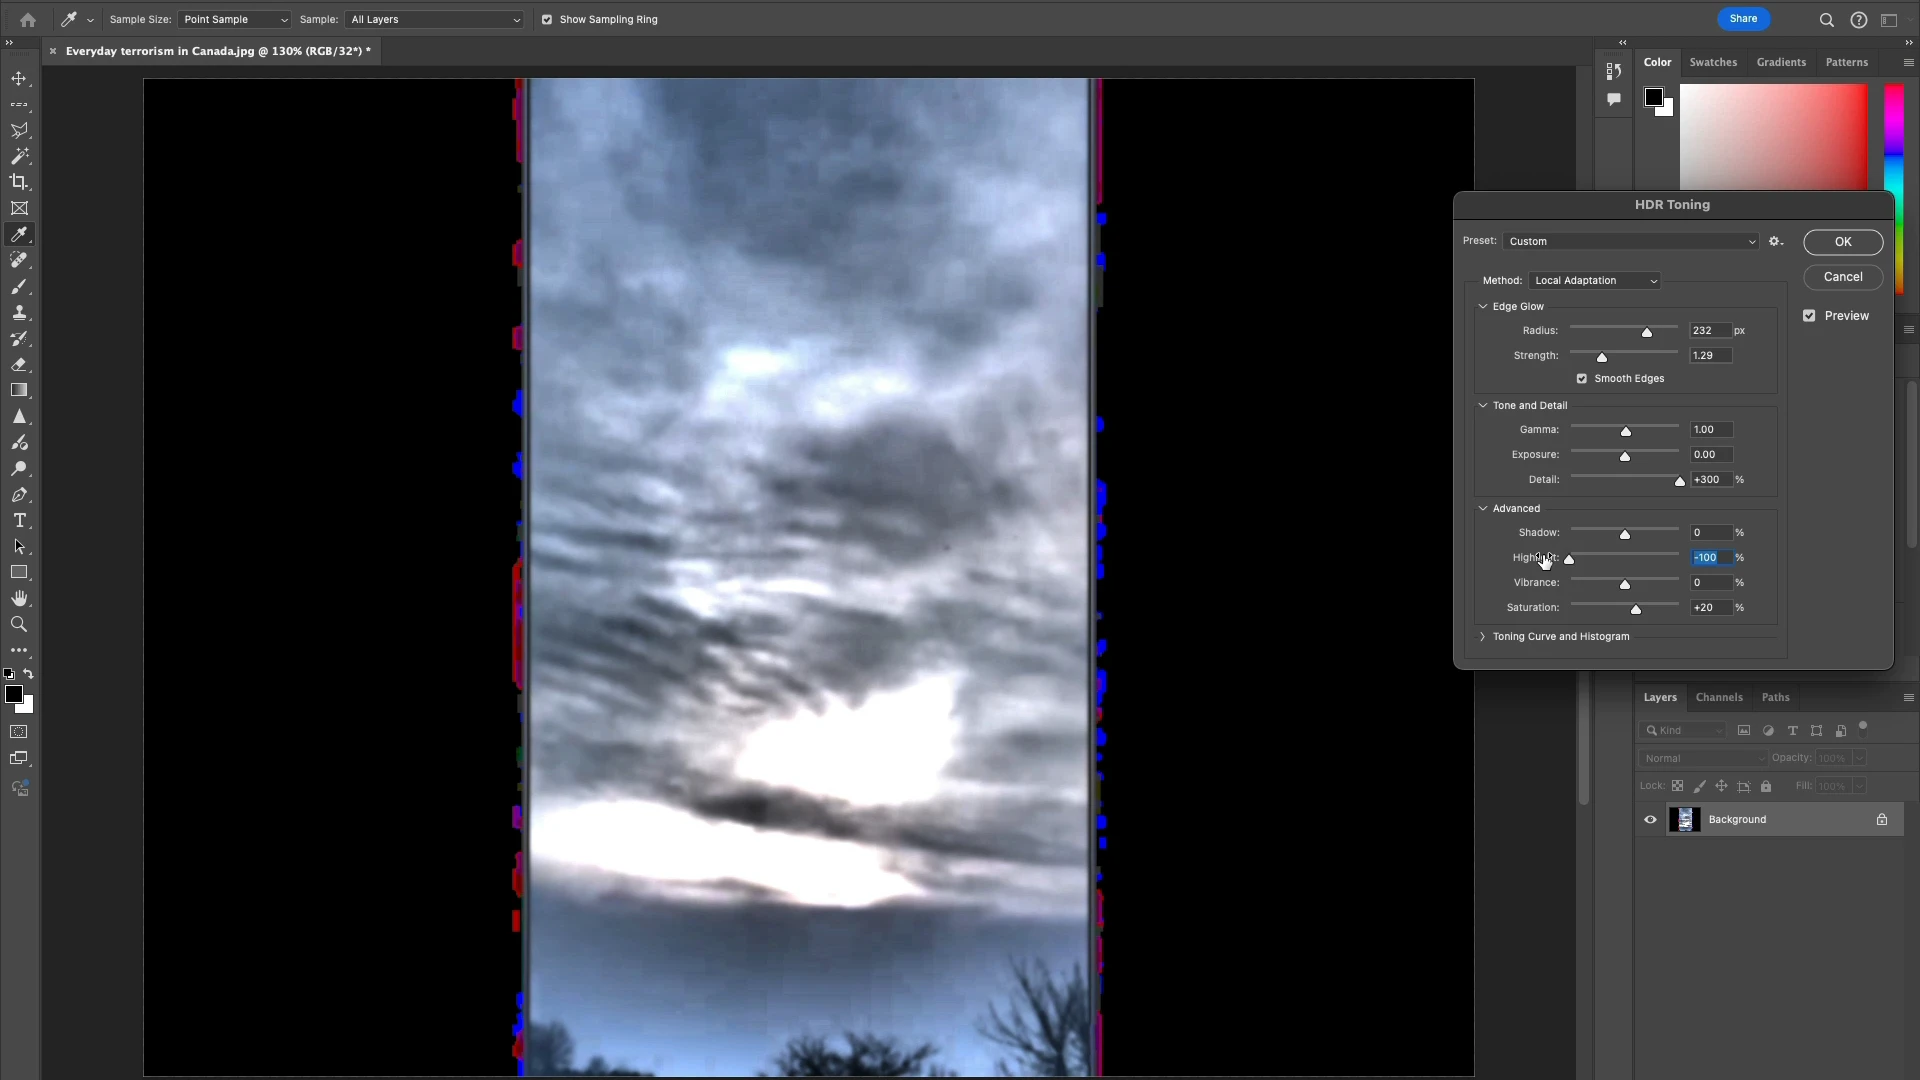Select the Clone Stamp tool
The height and width of the screenshot is (1080, 1920).
(19, 312)
